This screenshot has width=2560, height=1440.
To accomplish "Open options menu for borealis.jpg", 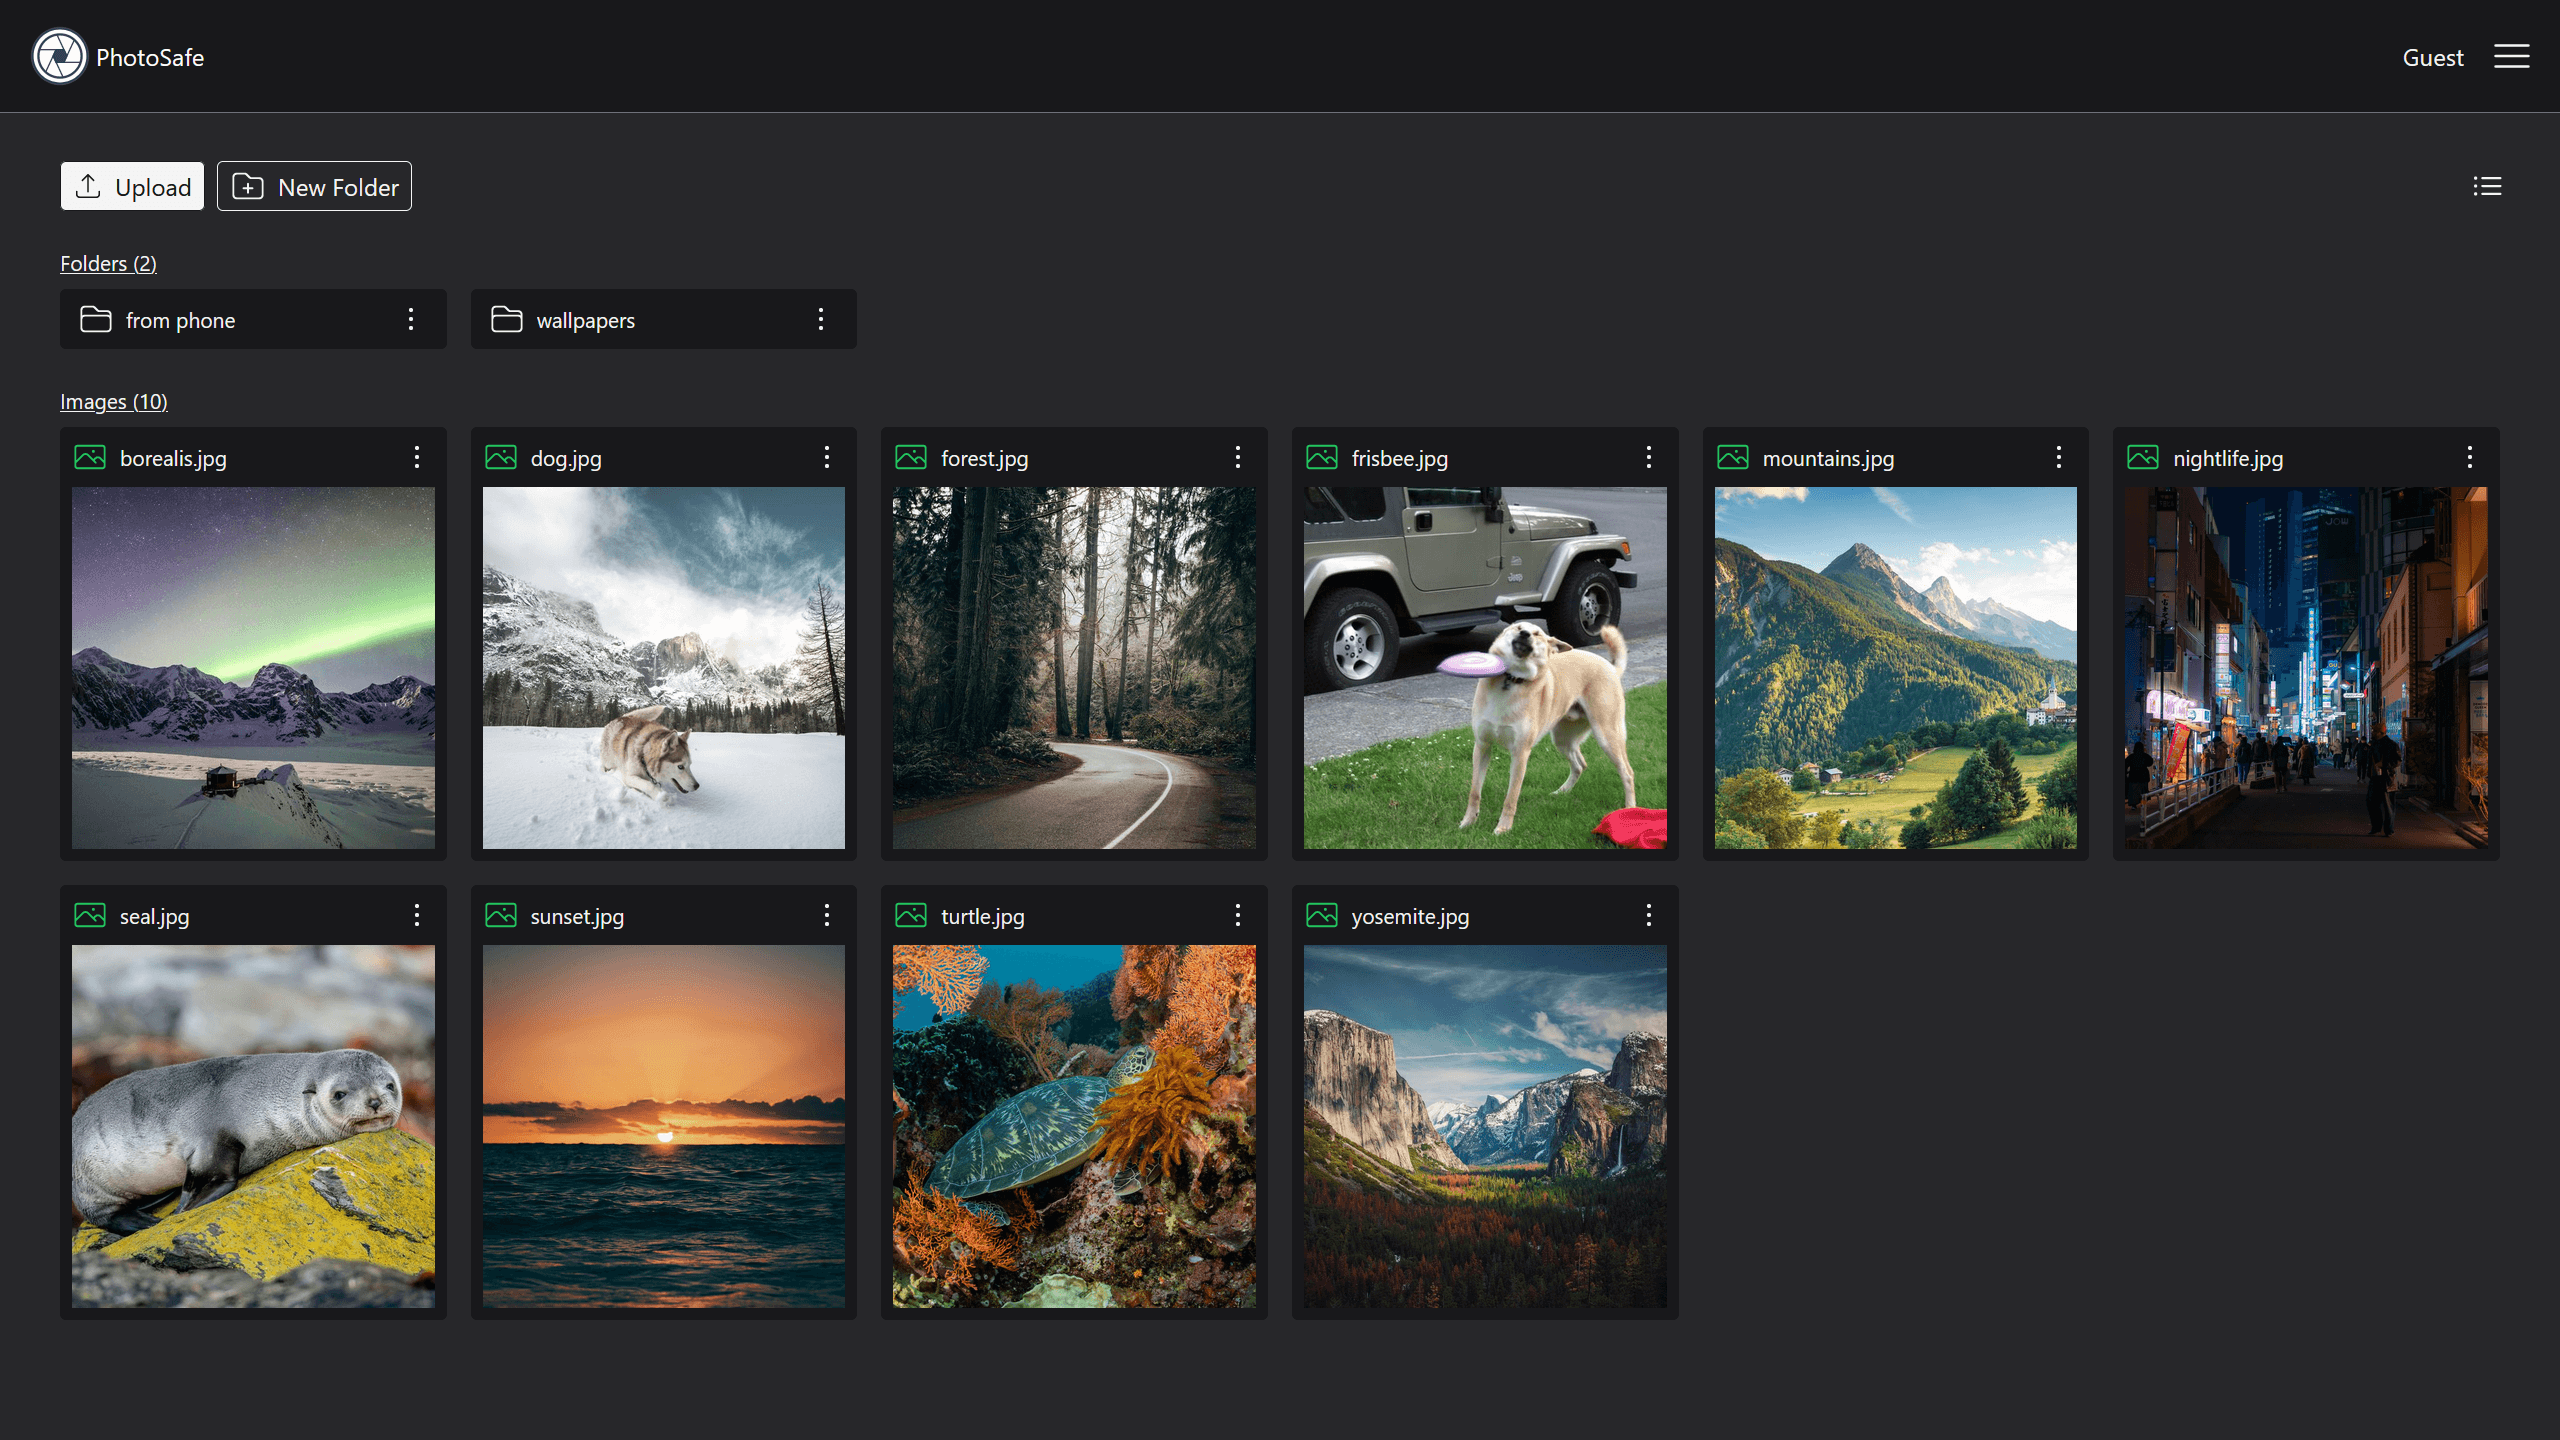I will 417,457.
